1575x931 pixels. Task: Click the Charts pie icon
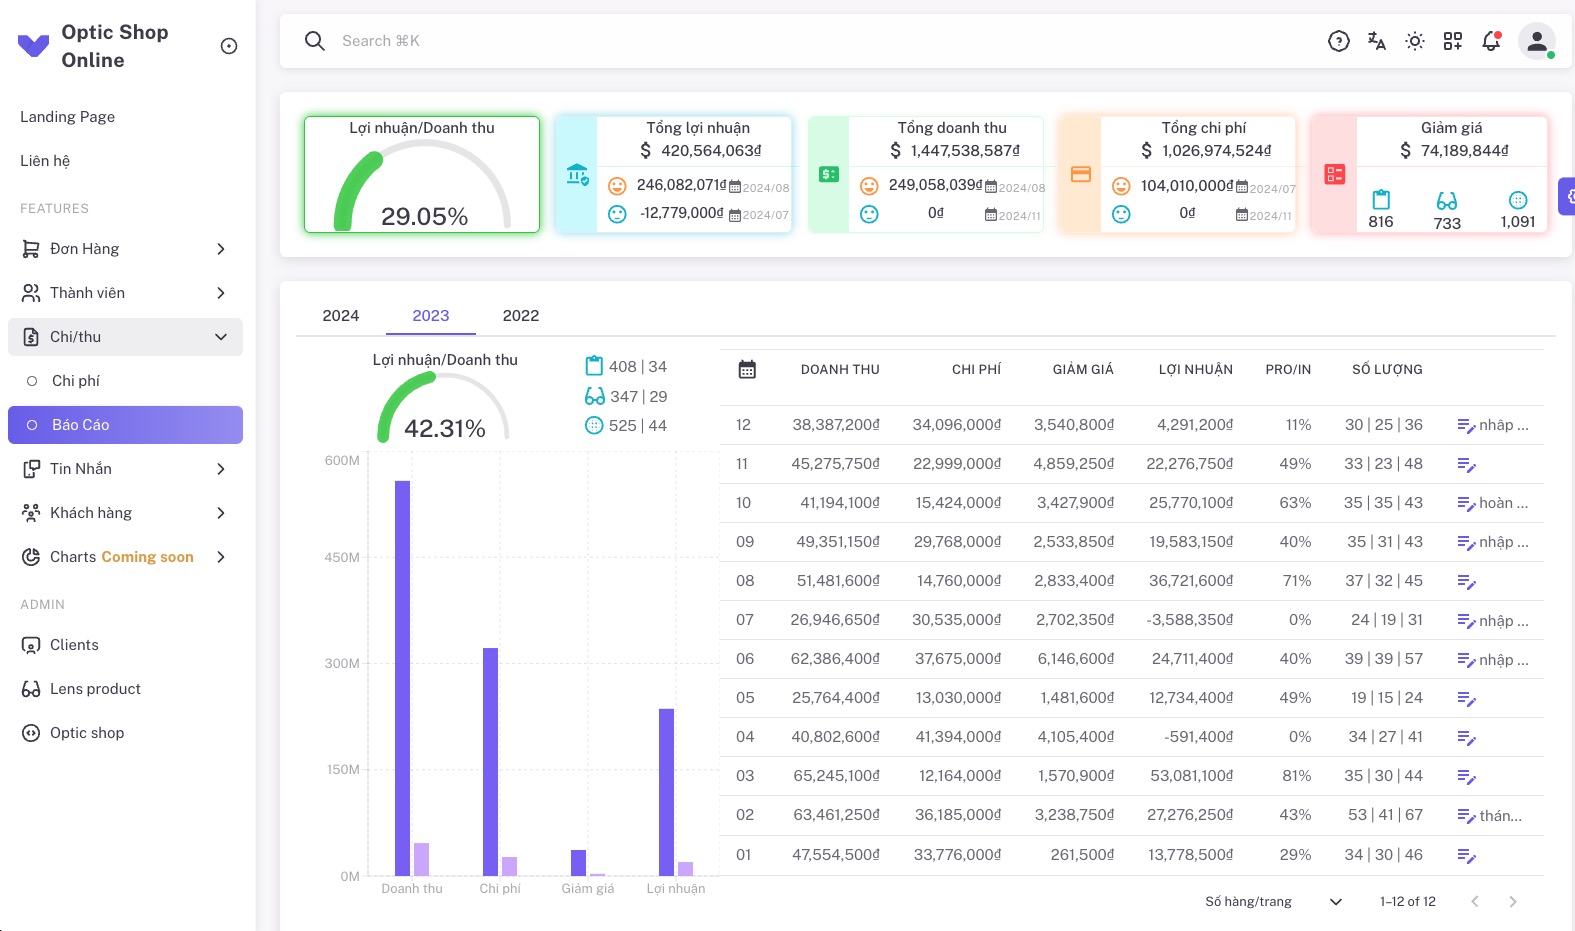point(31,557)
